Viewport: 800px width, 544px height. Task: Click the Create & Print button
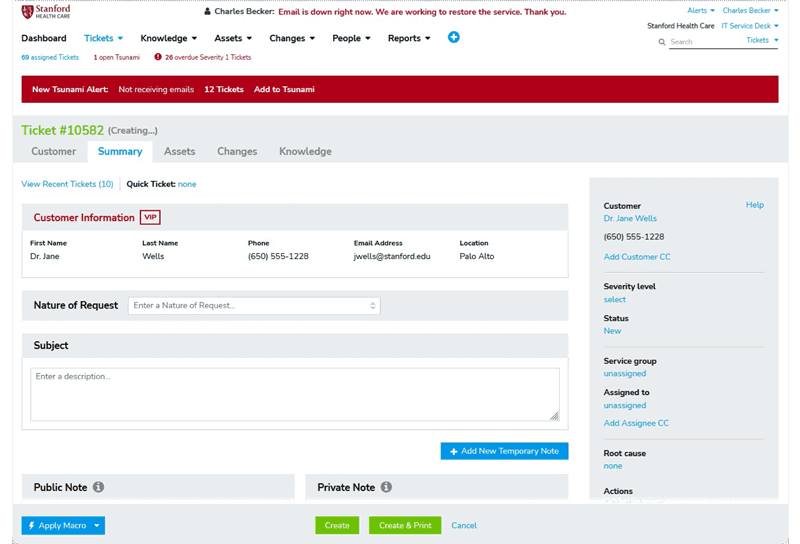[405, 525]
